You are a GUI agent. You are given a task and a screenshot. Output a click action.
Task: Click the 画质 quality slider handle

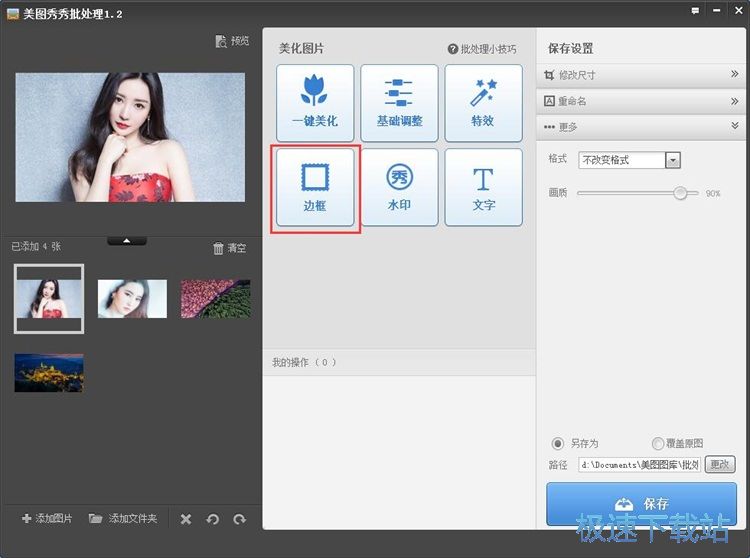681,193
